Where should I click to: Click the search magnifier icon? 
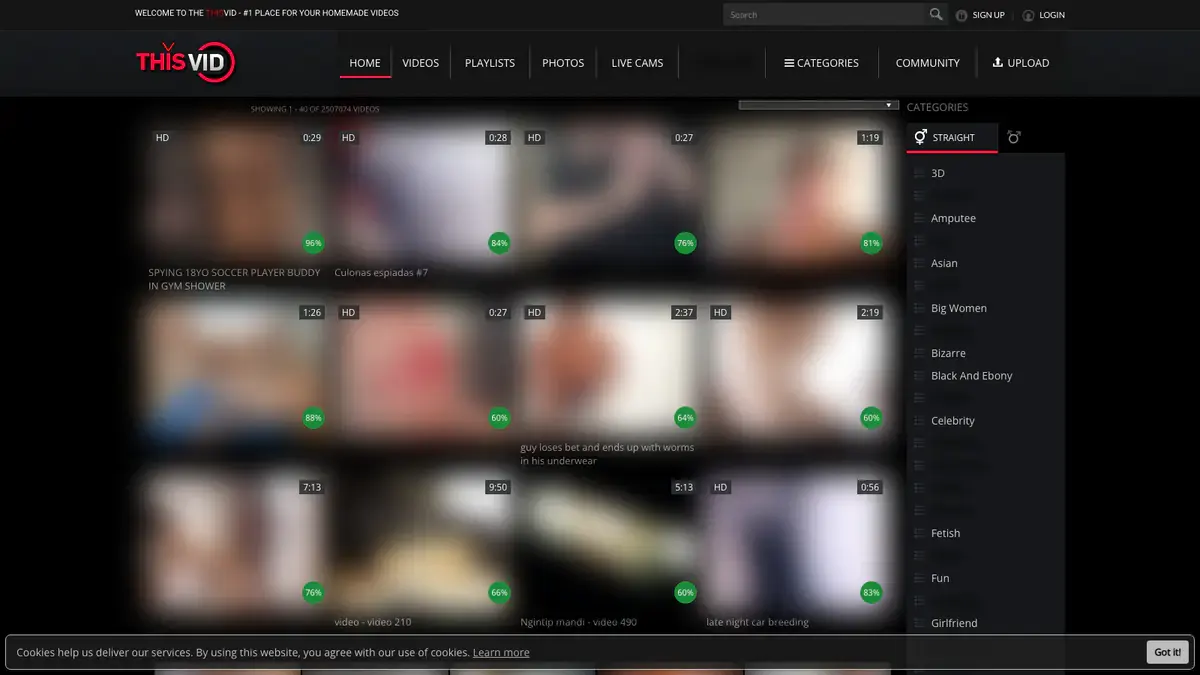pyautogui.click(x=936, y=14)
